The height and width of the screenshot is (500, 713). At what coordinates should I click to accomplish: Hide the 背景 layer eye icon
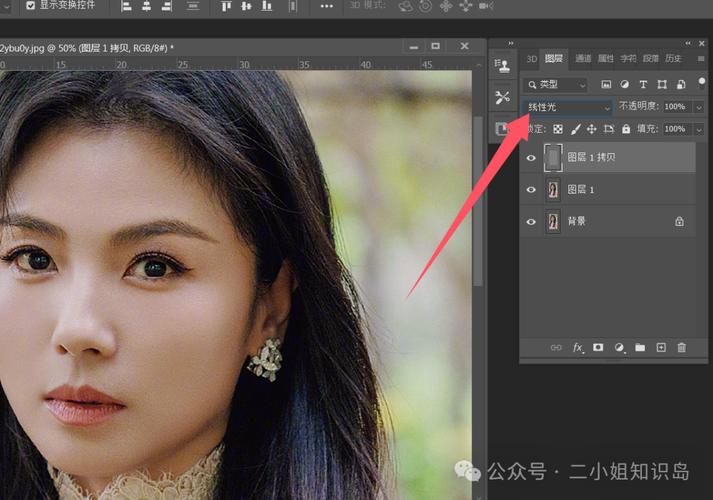tap(531, 221)
